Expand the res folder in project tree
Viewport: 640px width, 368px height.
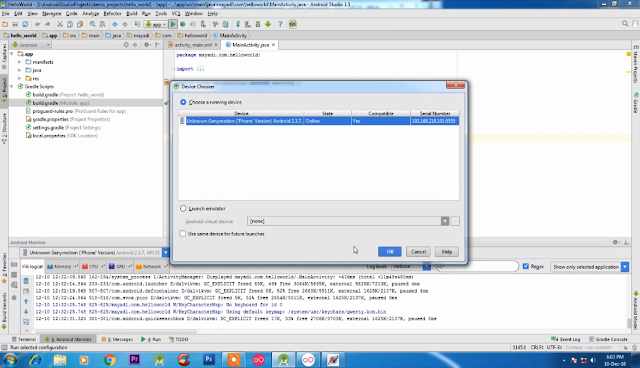pyautogui.click(x=19, y=78)
